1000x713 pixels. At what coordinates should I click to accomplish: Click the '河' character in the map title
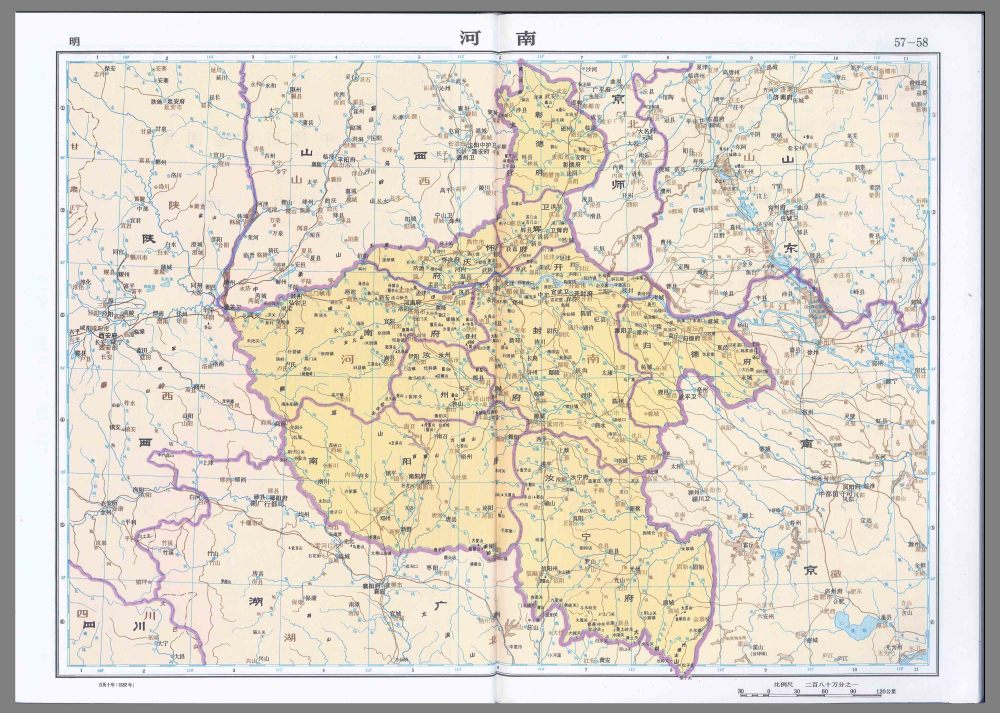pos(471,38)
